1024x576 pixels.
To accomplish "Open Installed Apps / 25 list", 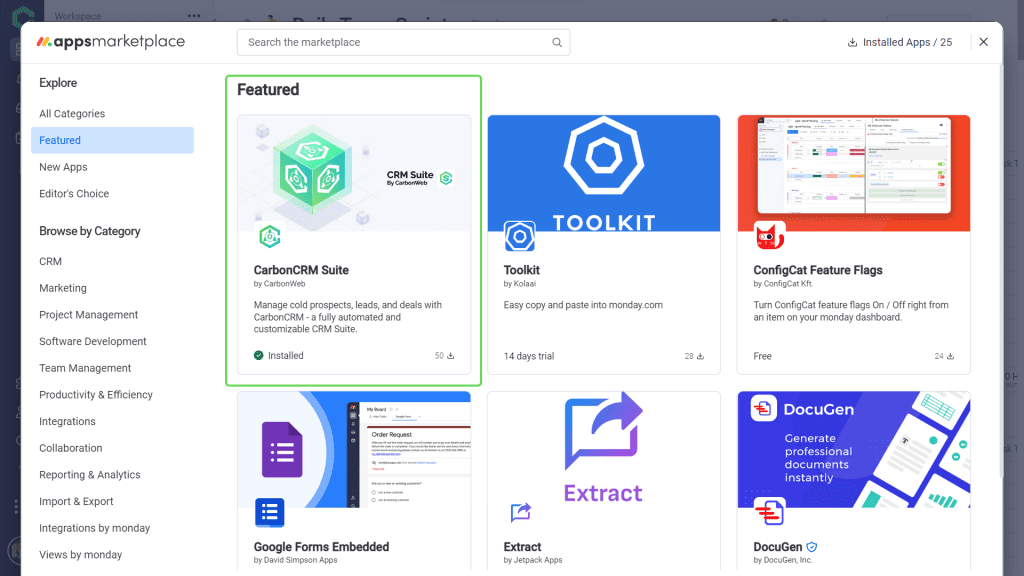I will (x=900, y=42).
